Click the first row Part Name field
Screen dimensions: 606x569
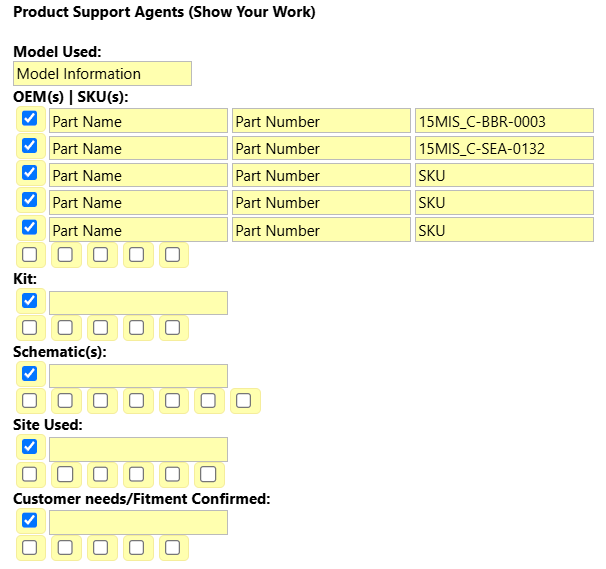click(138, 121)
